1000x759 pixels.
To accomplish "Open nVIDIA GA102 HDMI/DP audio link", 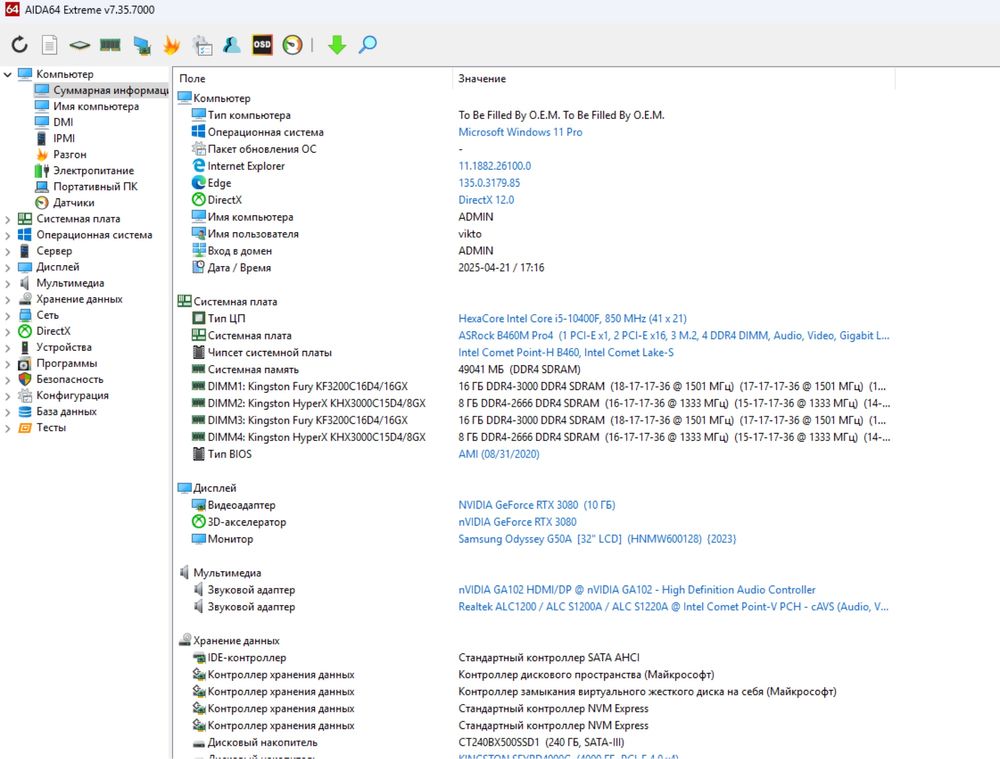I will [636, 590].
